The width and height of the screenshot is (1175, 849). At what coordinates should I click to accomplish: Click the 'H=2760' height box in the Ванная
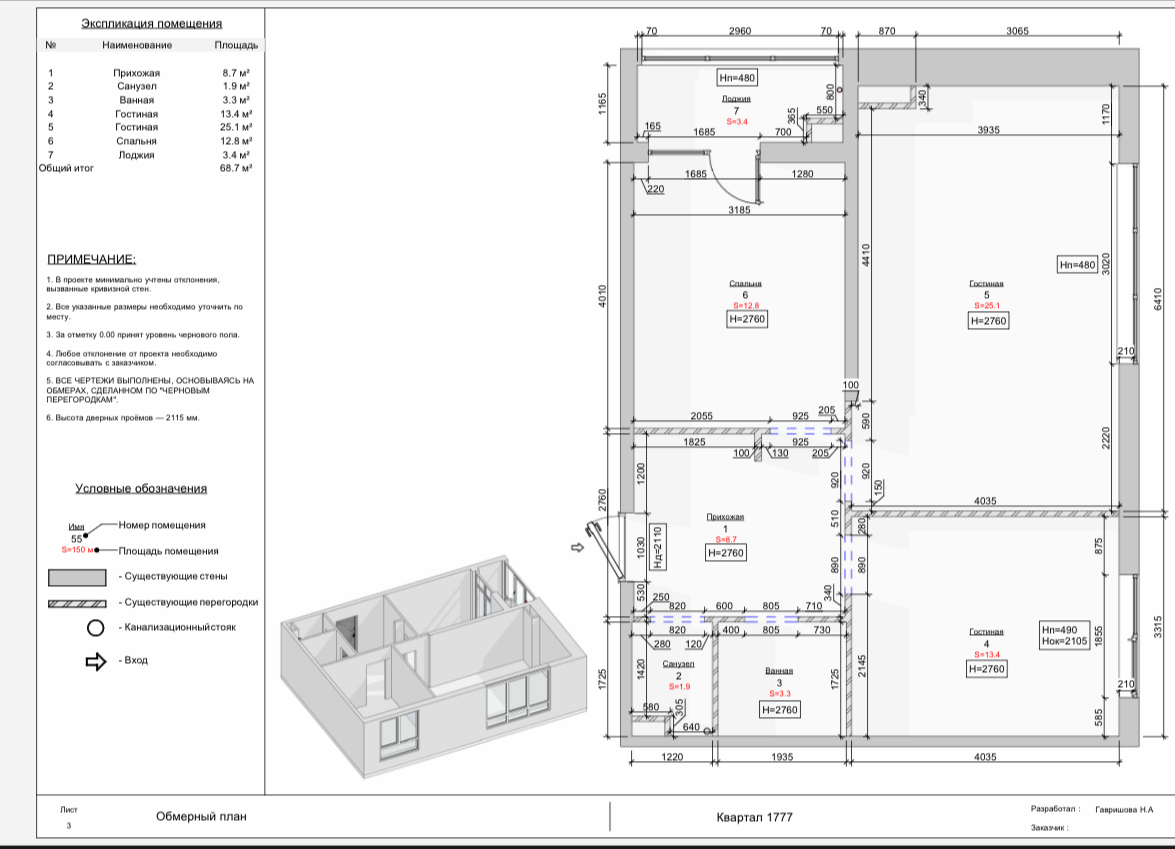tap(779, 710)
